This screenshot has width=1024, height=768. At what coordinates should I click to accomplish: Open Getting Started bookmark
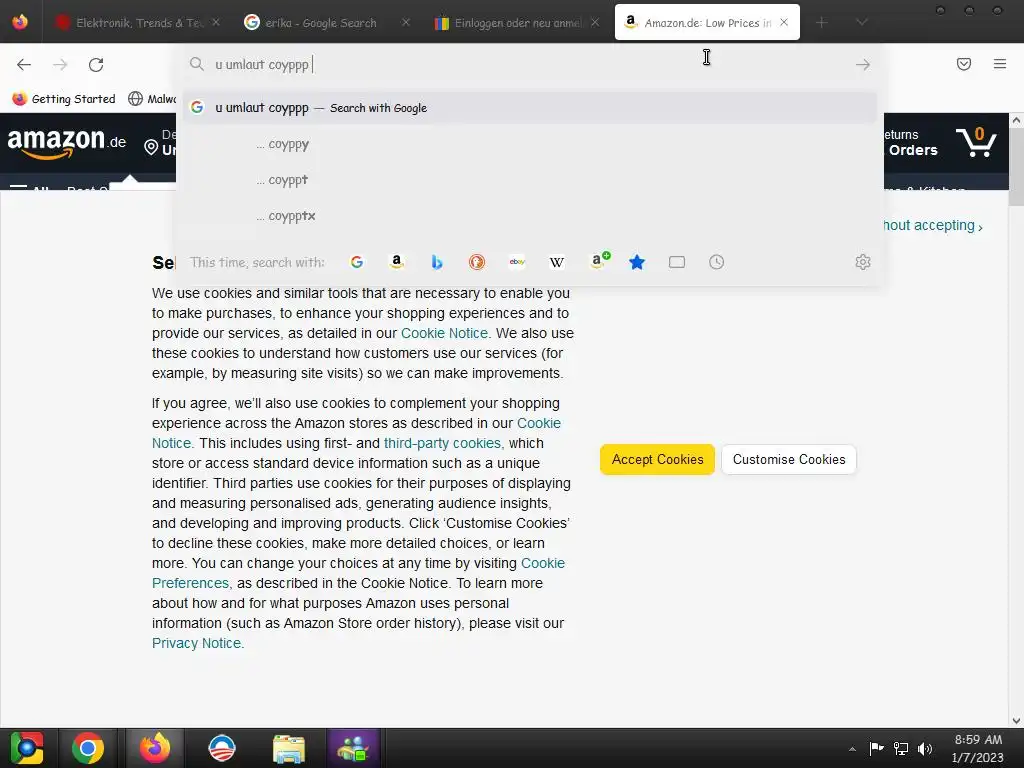pyautogui.click(x=64, y=99)
